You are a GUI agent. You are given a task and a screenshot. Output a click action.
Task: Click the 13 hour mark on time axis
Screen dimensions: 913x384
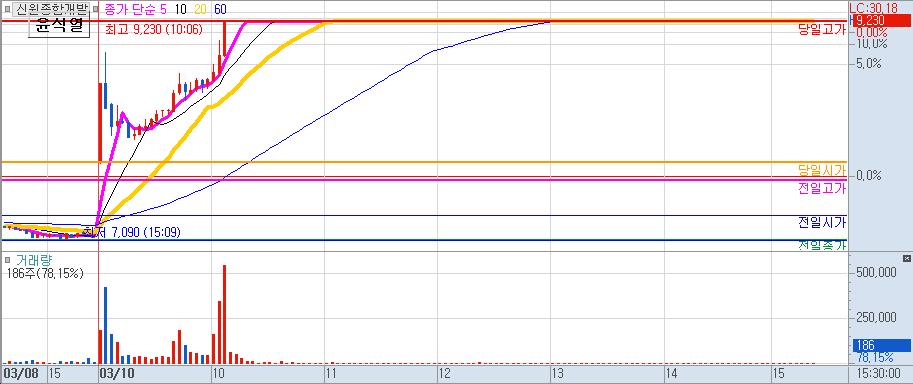point(559,372)
